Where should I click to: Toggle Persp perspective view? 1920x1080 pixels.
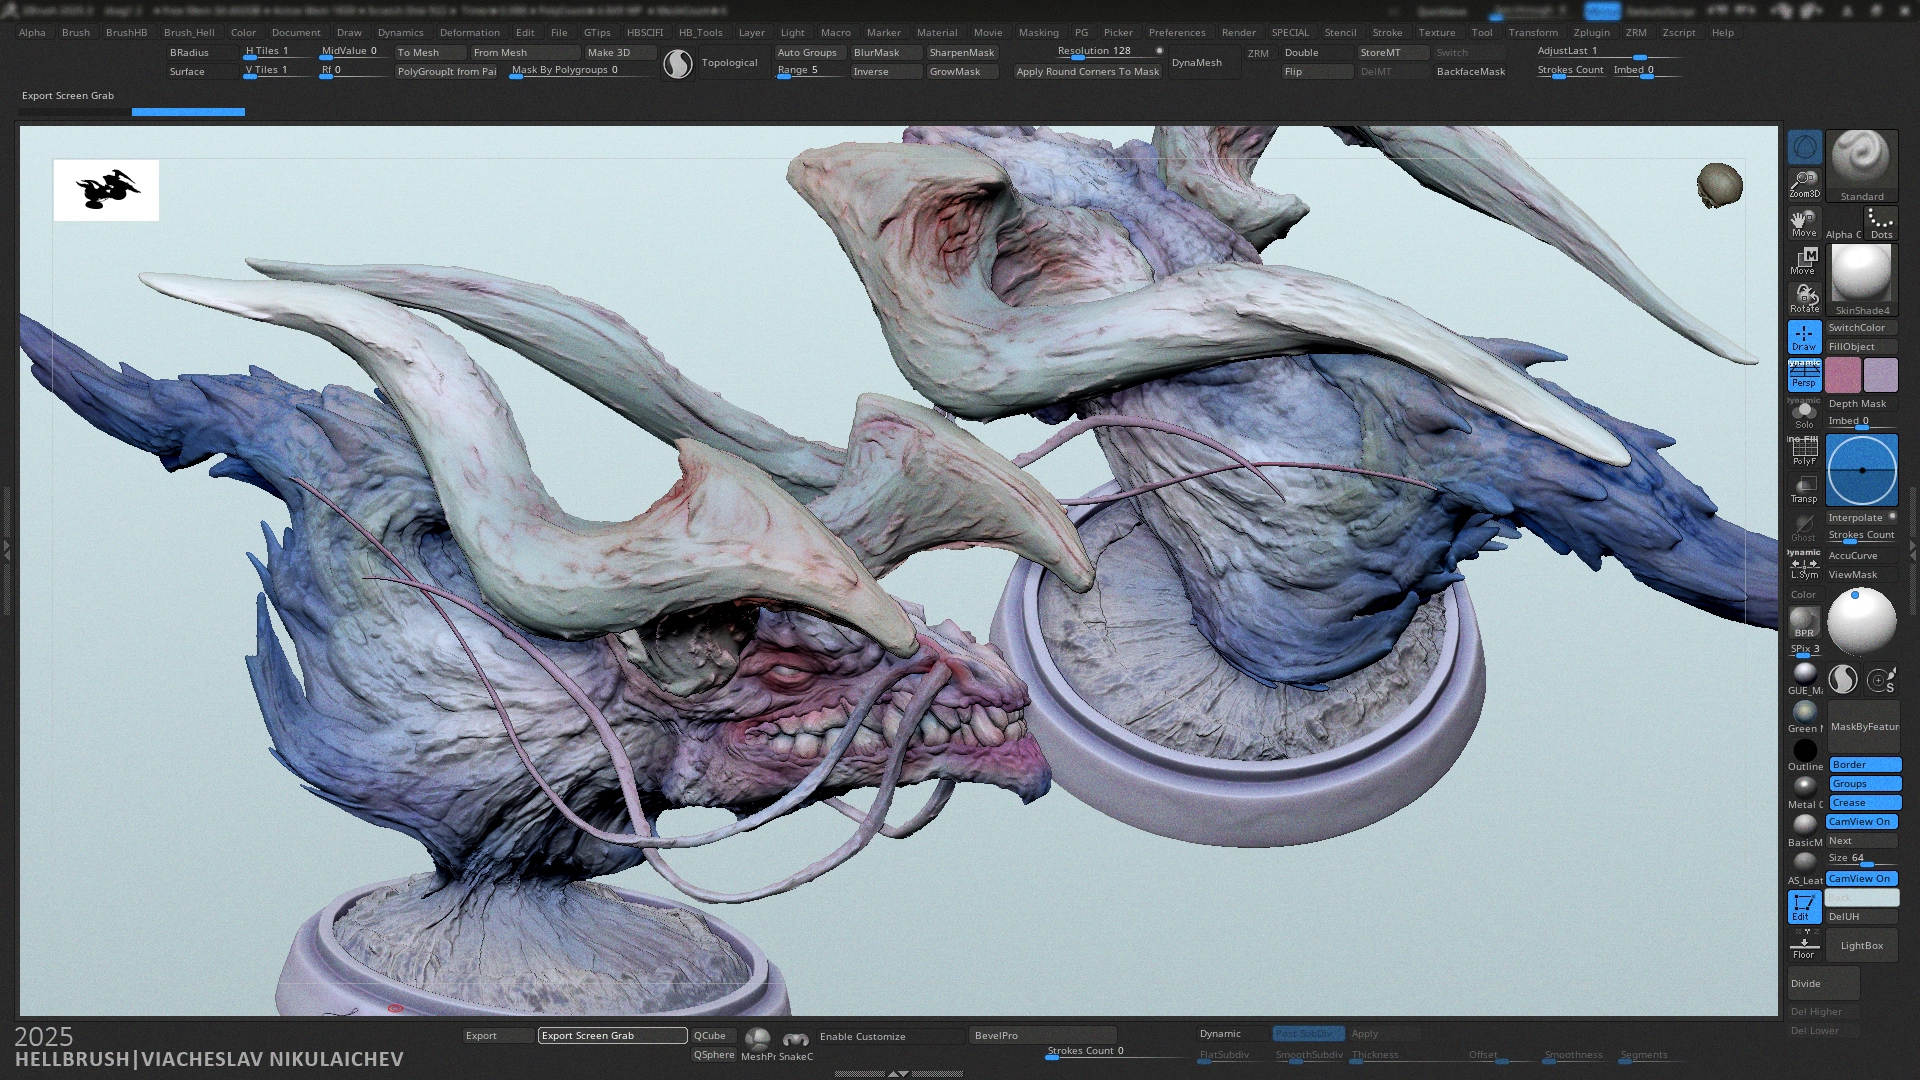point(1804,375)
